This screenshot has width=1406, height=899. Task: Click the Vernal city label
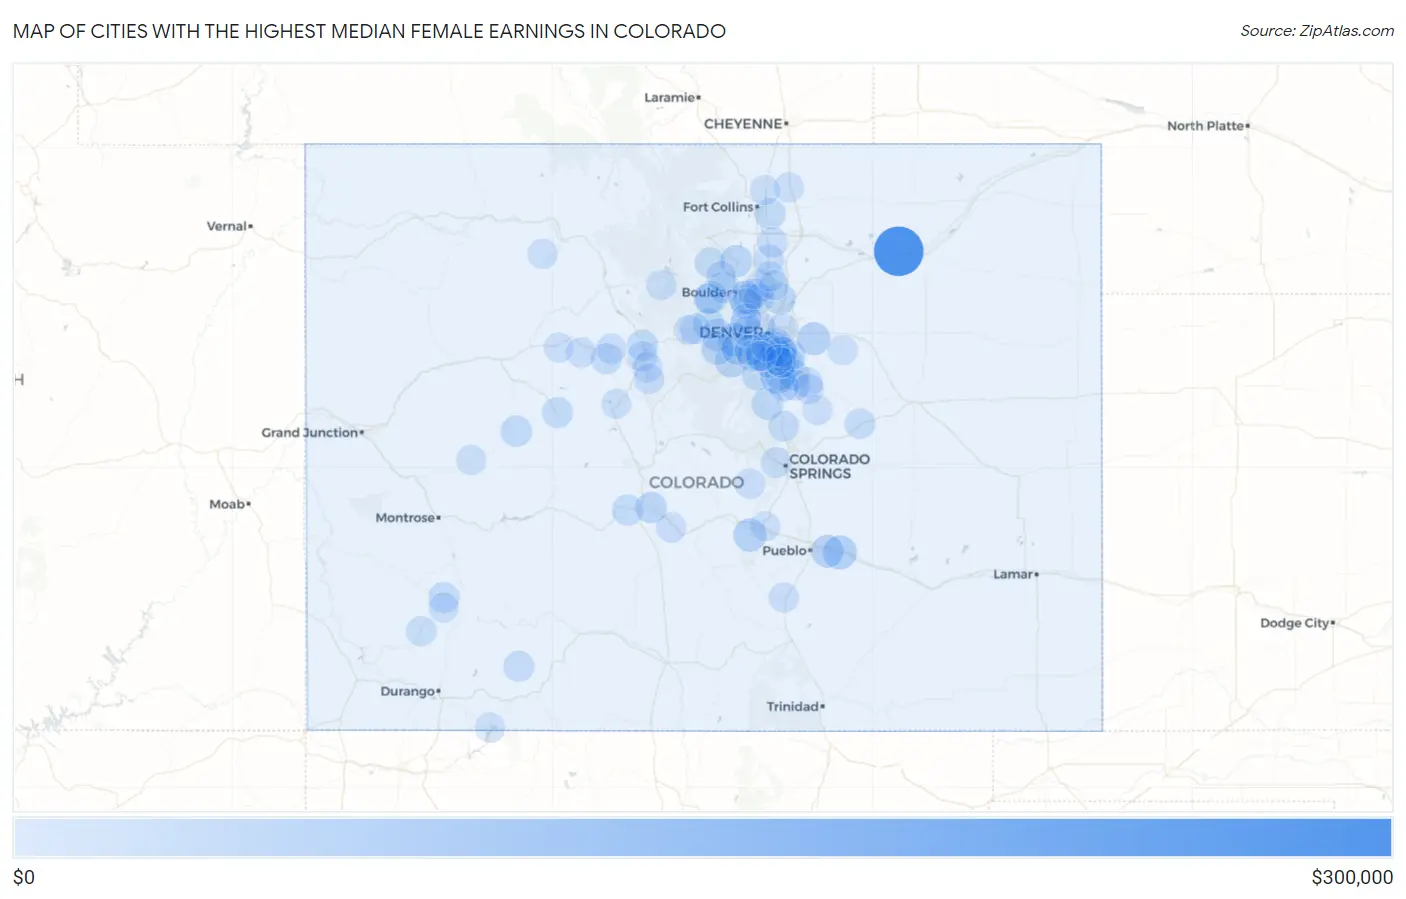227,226
